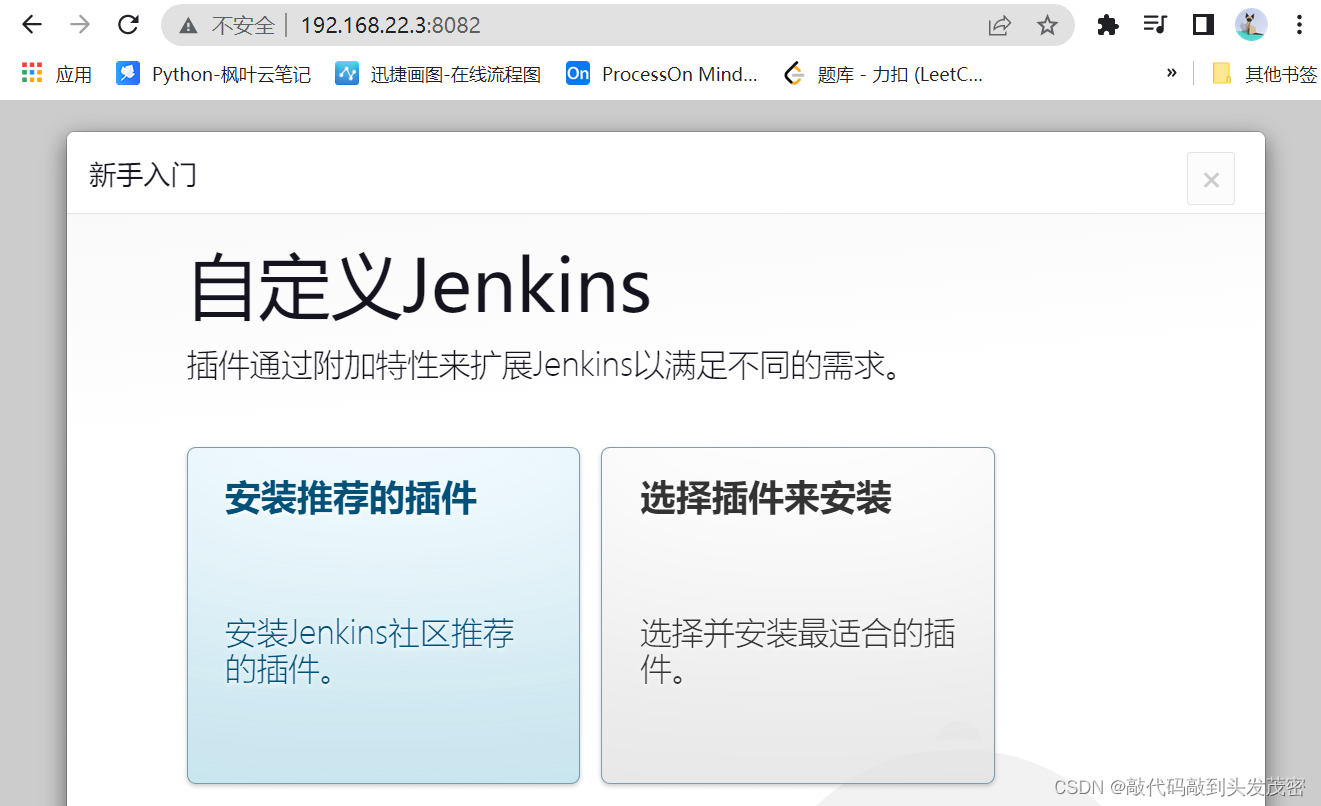
Task: Open share page icon in address bar
Action: [x=999, y=25]
